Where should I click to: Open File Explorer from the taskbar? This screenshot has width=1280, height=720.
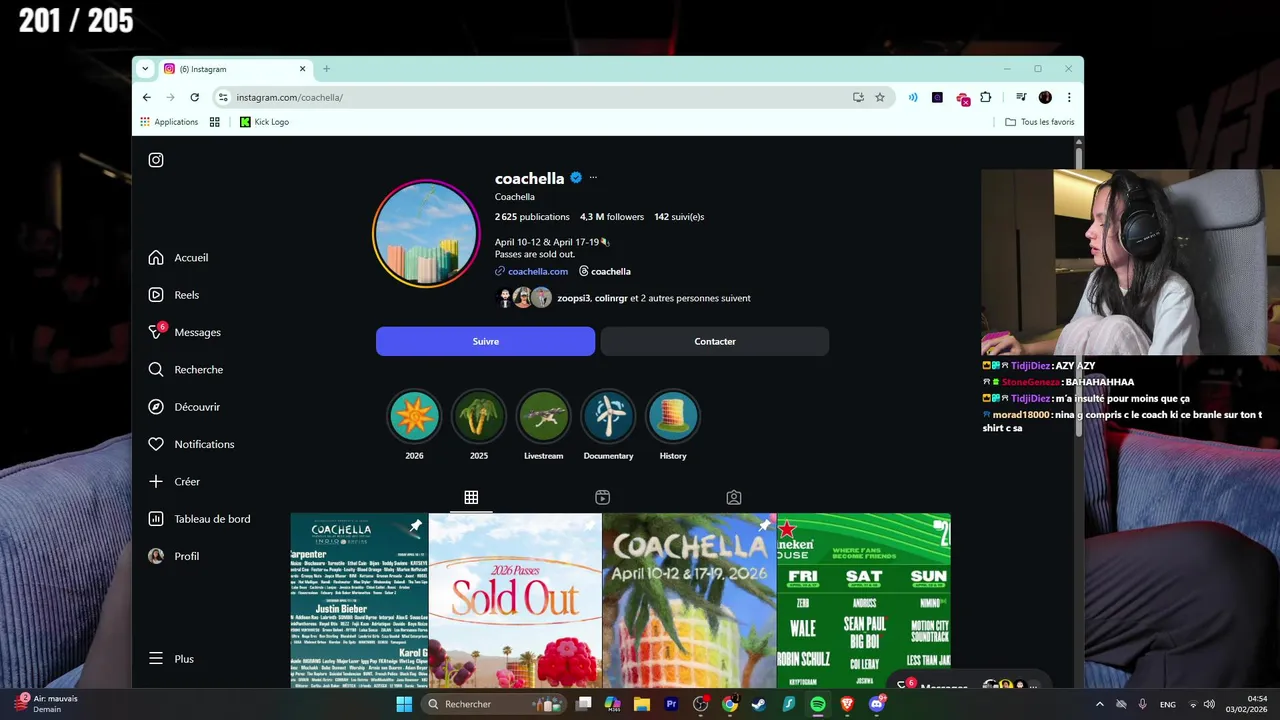pyautogui.click(x=642, y=704)
